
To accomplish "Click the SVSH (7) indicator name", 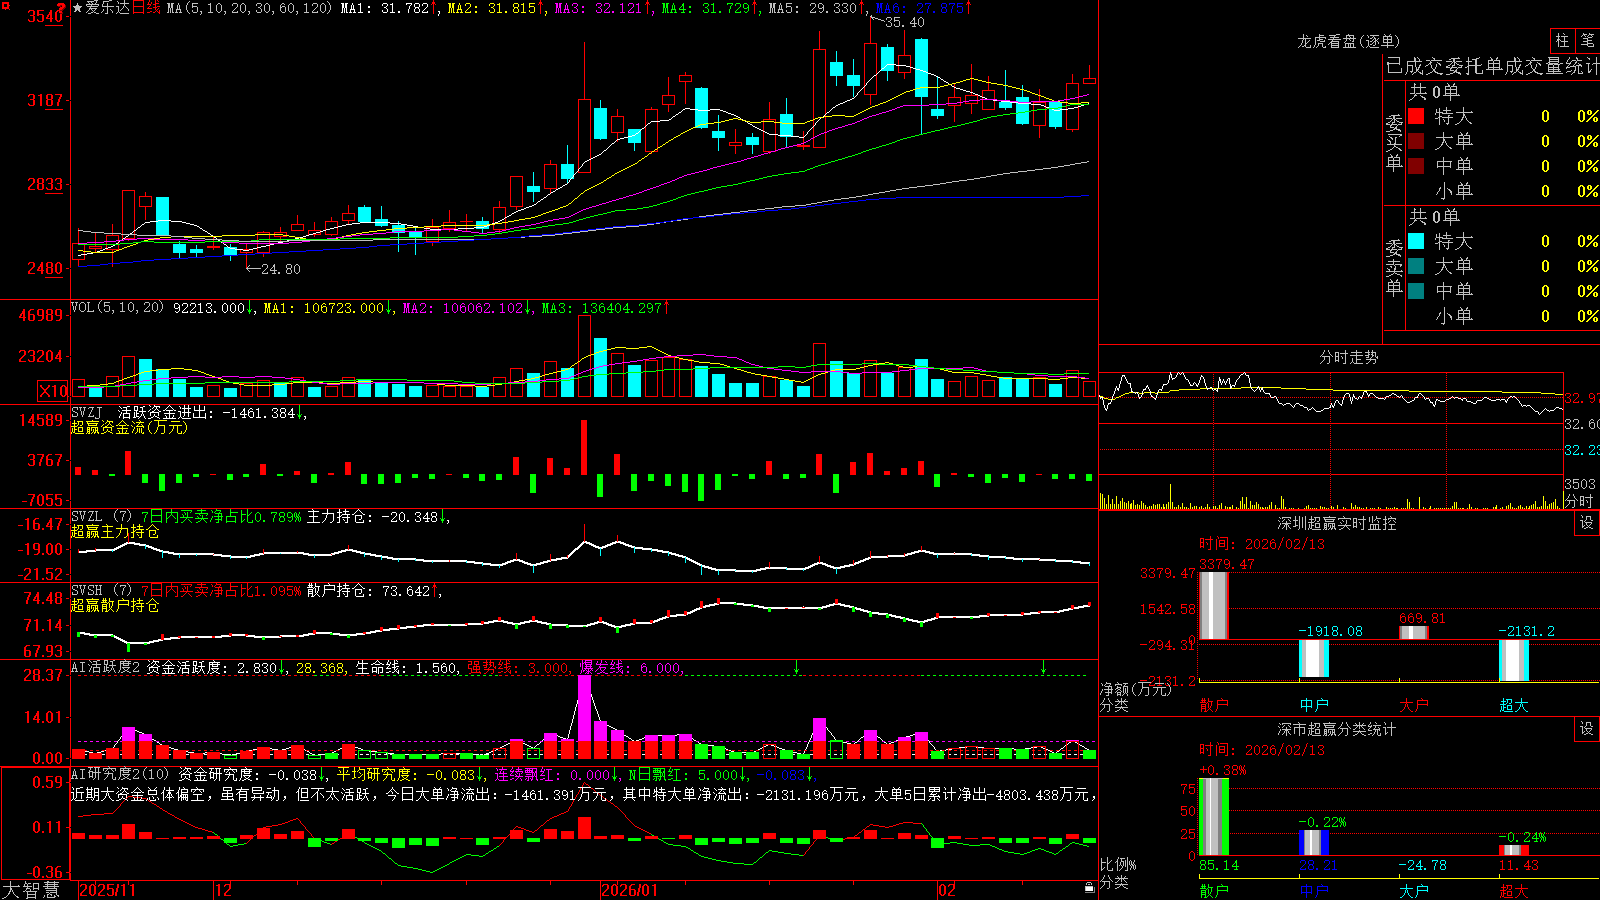I will [x=101, y=590].
